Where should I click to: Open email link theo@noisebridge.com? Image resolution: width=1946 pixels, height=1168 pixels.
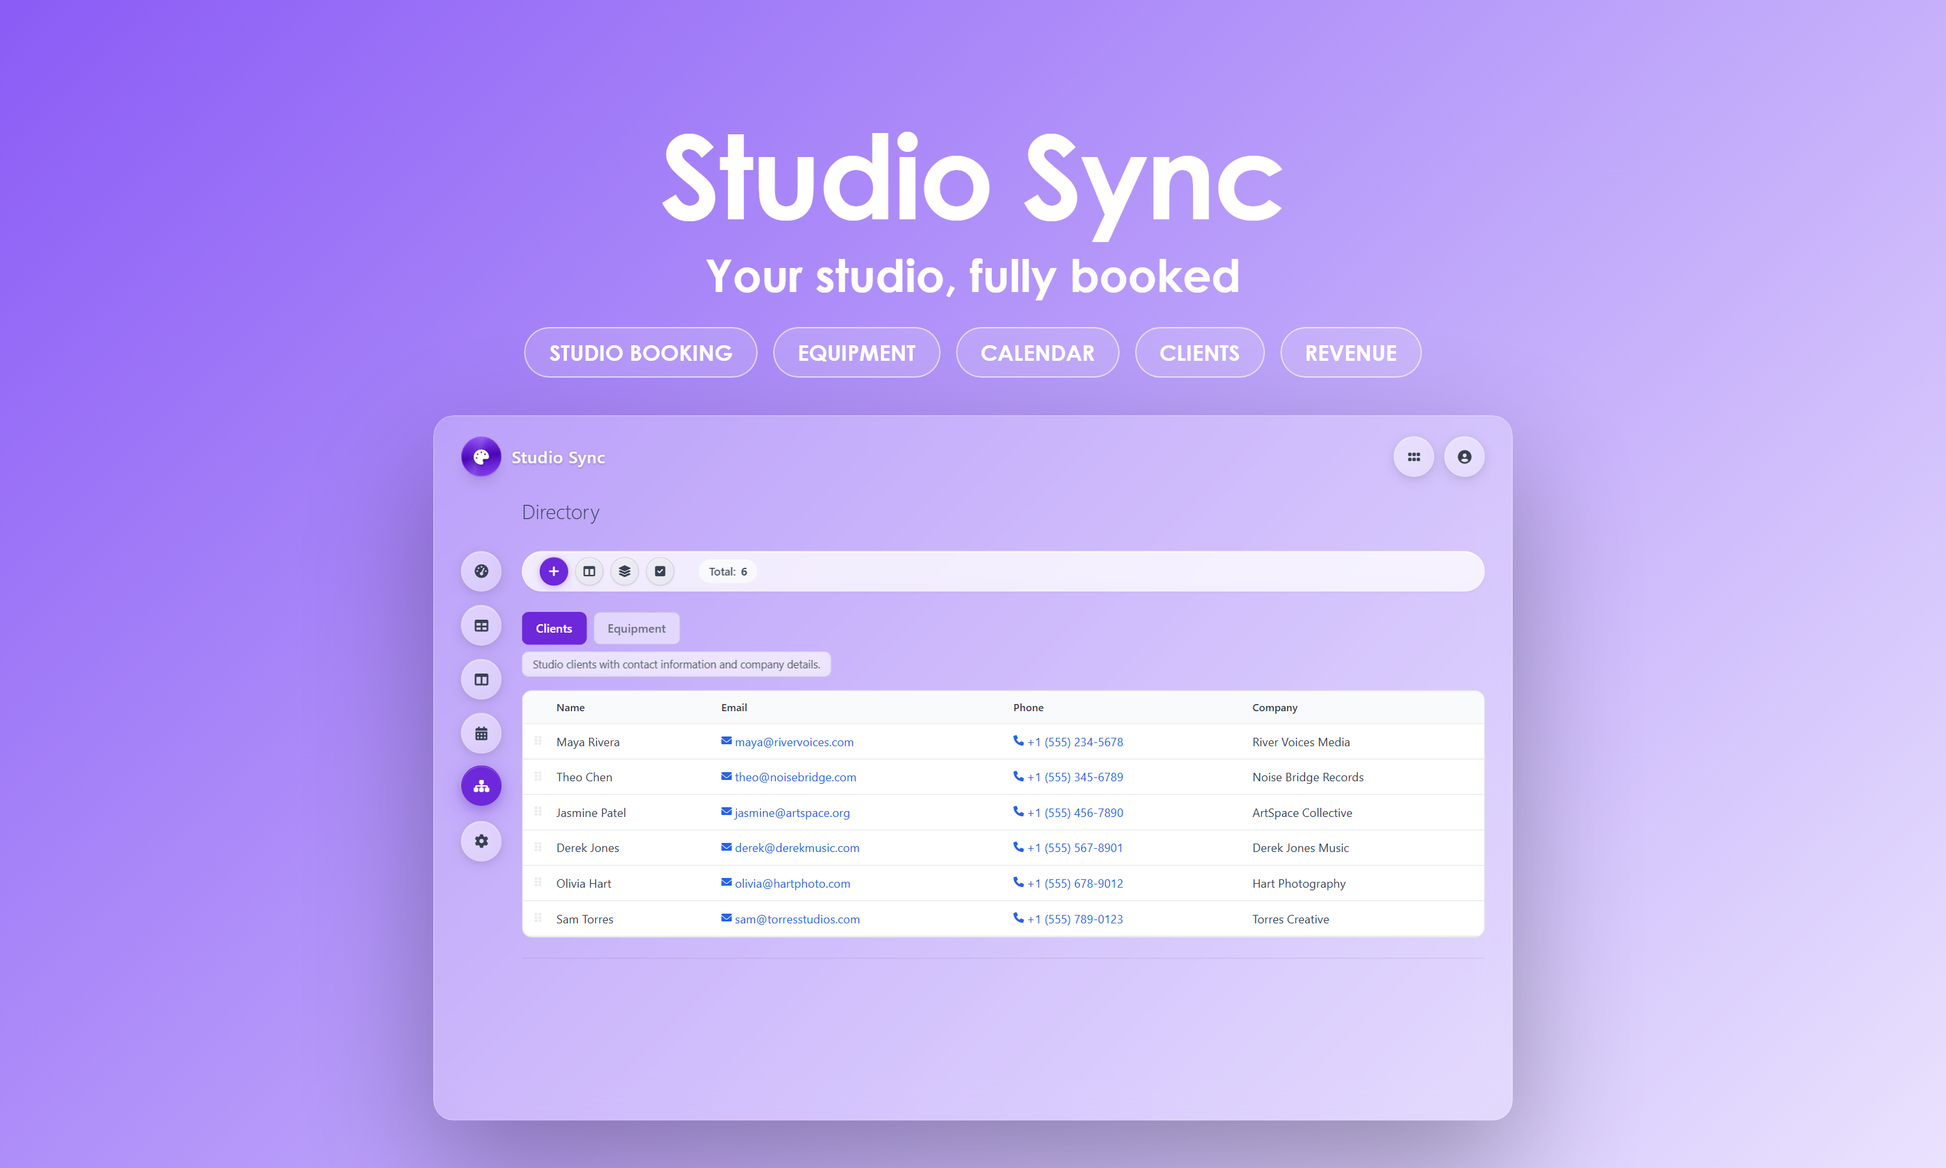[x=795, y=777]
